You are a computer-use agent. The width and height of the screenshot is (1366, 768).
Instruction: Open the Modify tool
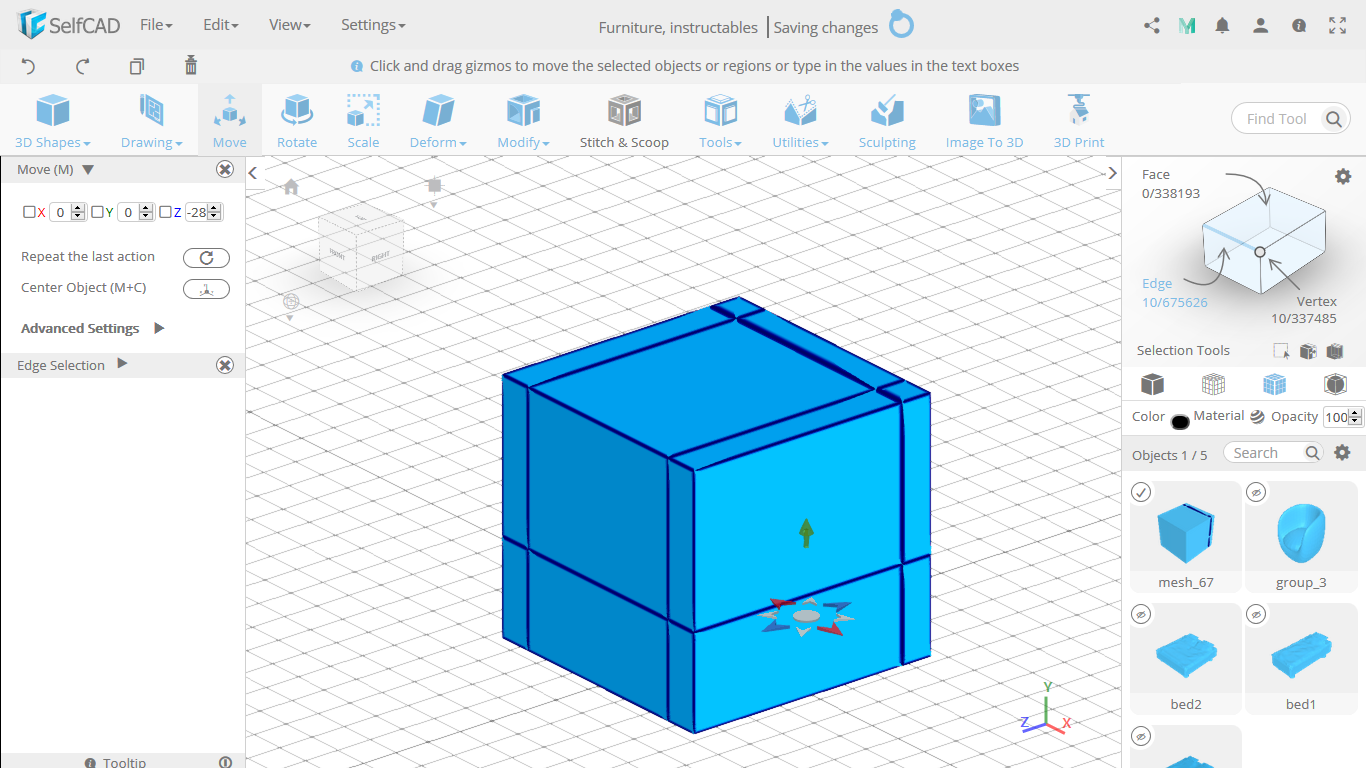tap(523, 120)
